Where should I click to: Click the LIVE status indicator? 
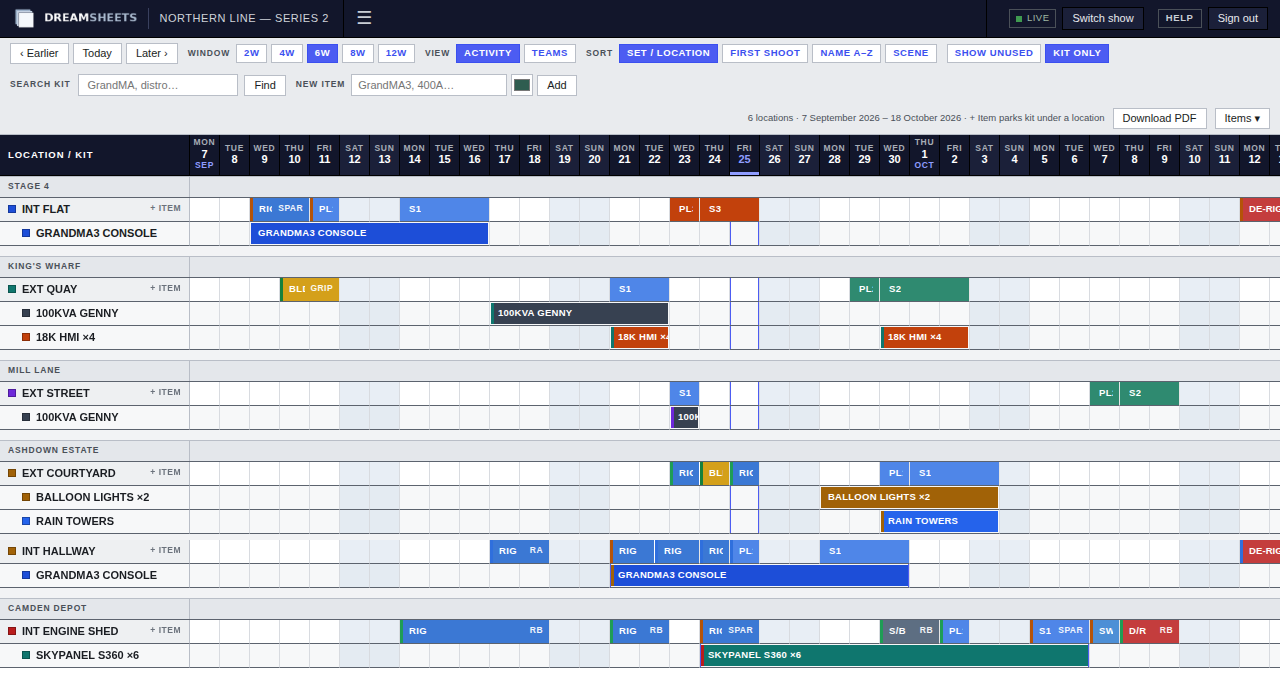(1032, 18)
